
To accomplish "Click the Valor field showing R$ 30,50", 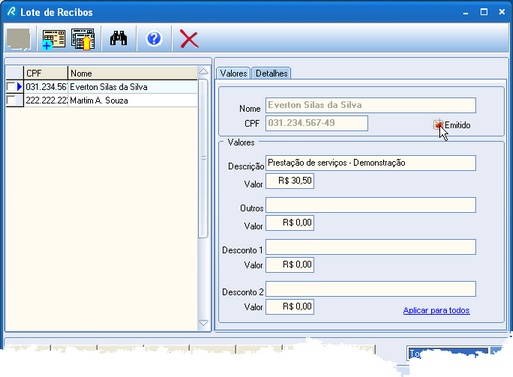I will [289, 181].
